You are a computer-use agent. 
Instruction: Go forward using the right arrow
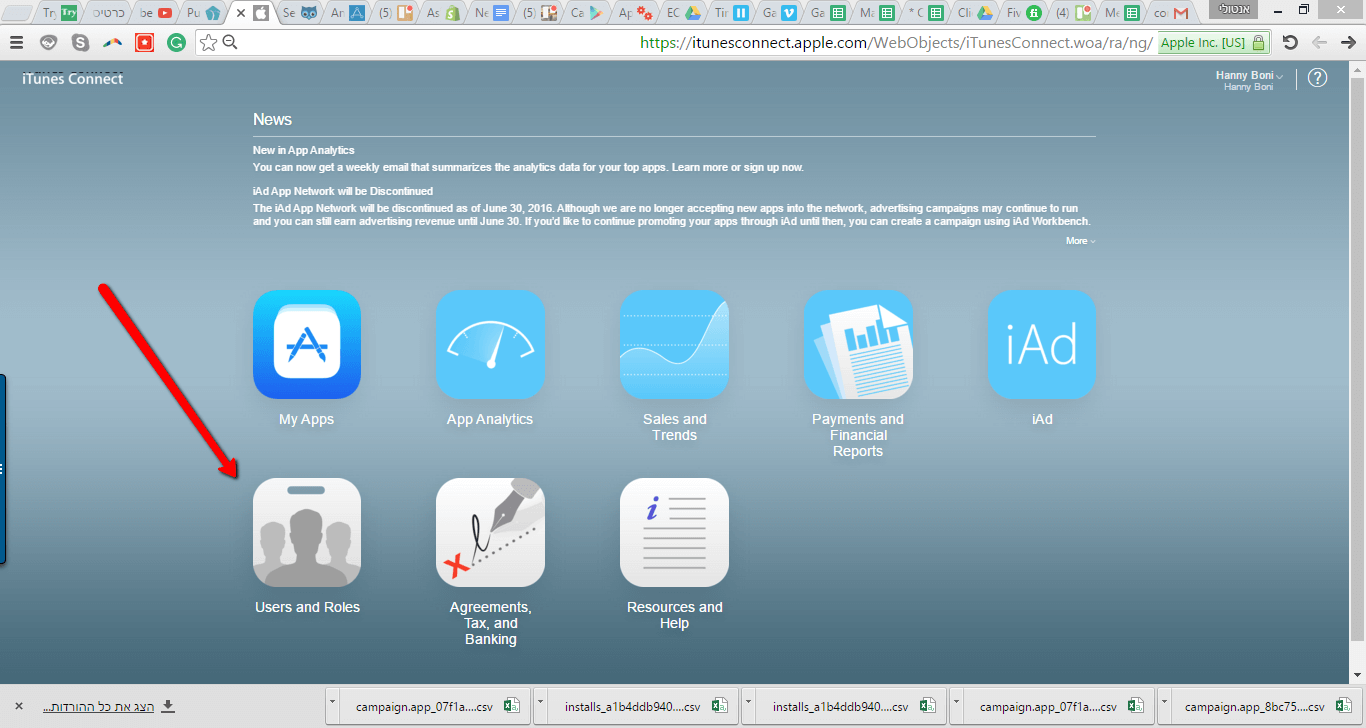[1348, 43]
